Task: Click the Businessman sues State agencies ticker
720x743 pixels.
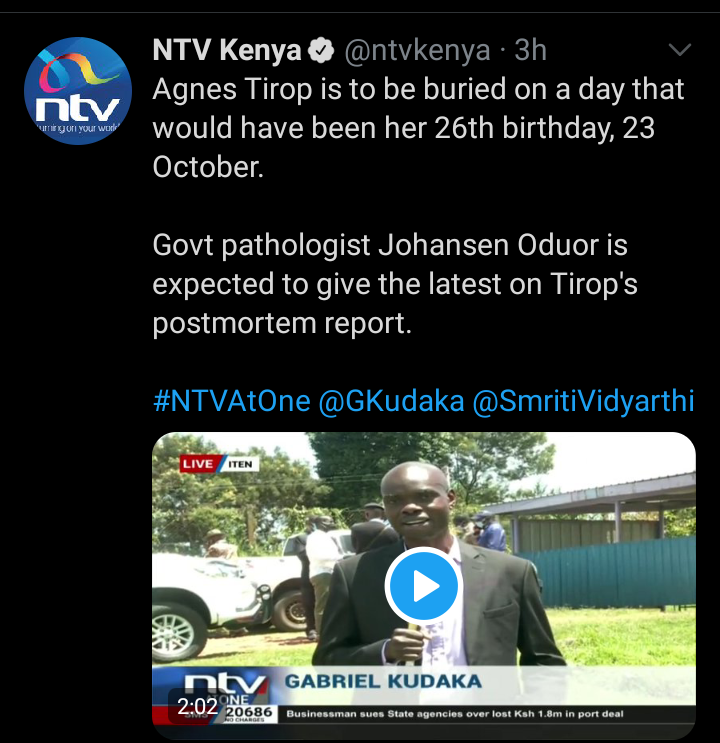Action: (x=455, y=714)
